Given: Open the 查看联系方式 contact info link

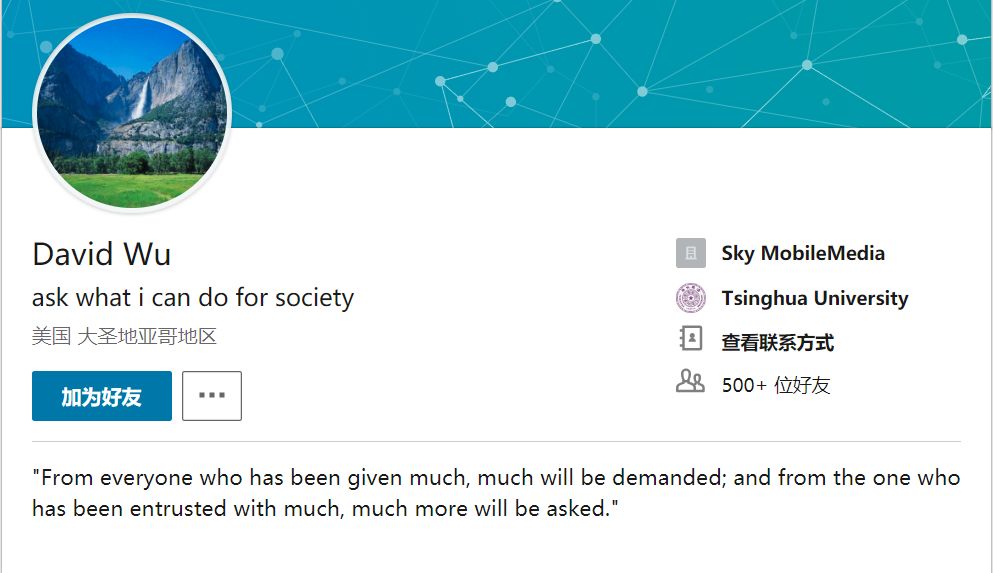Looking at the screenshot, I should coord(777,343).
